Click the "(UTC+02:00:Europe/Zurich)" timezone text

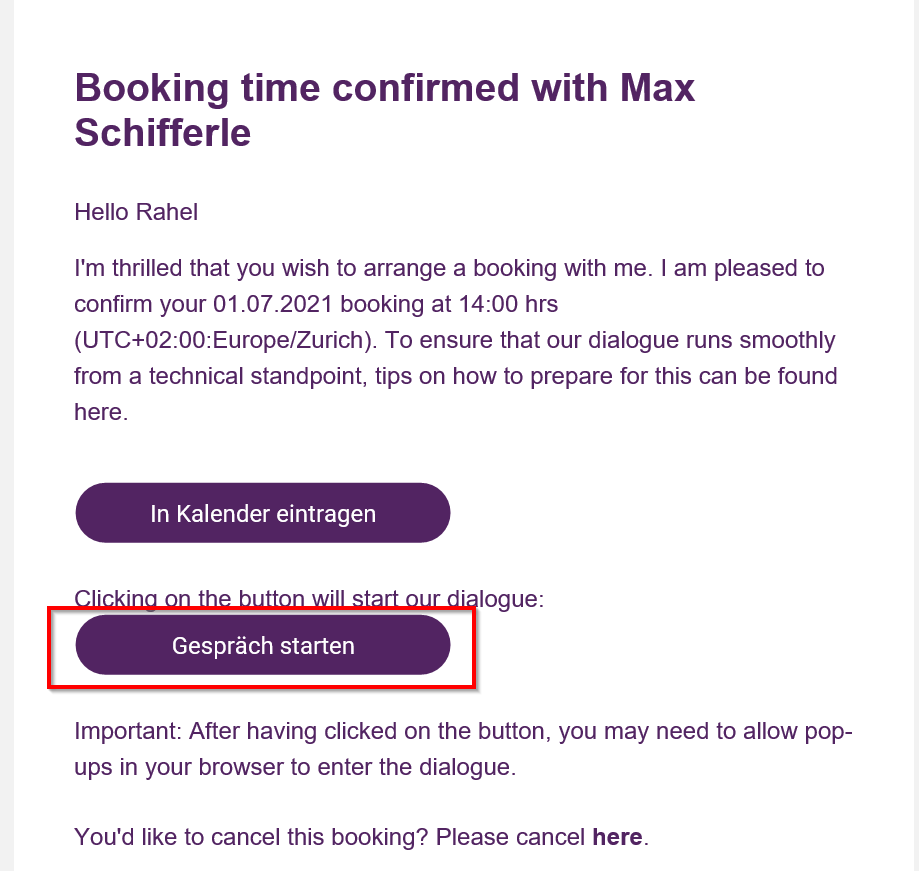226,341
